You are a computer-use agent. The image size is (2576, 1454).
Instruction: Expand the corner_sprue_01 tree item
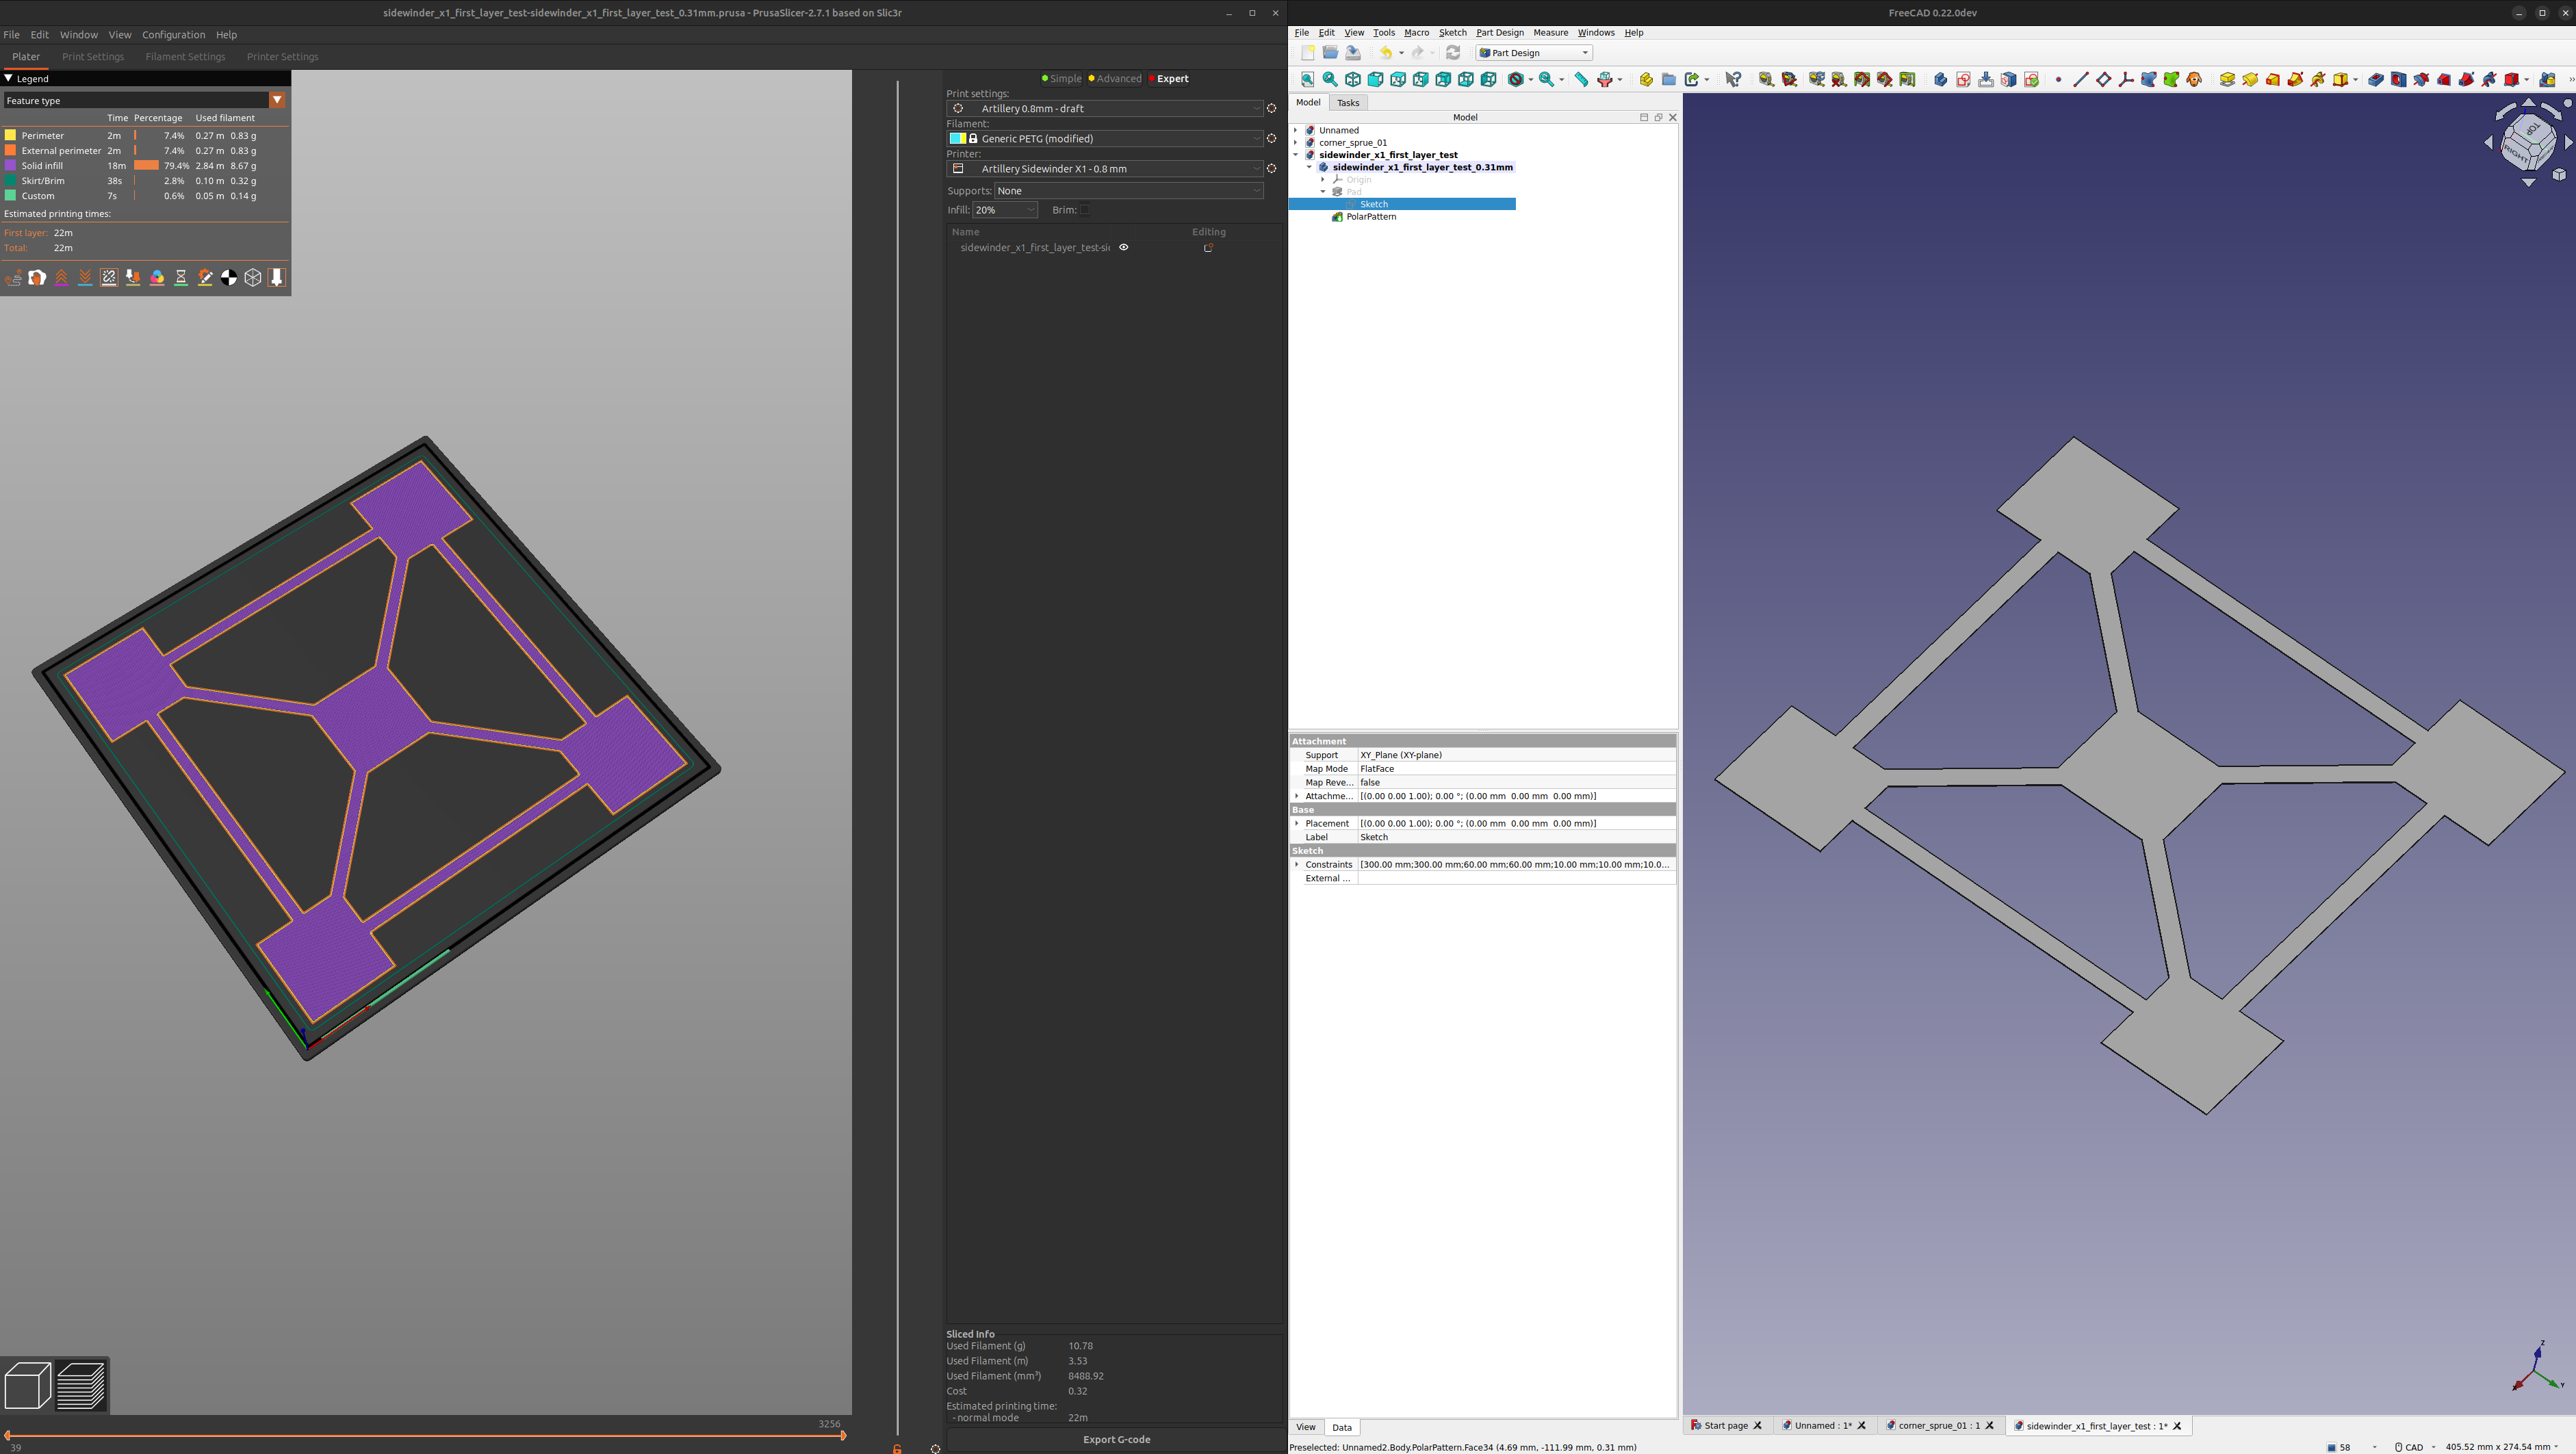click(x=1296, y=143)
